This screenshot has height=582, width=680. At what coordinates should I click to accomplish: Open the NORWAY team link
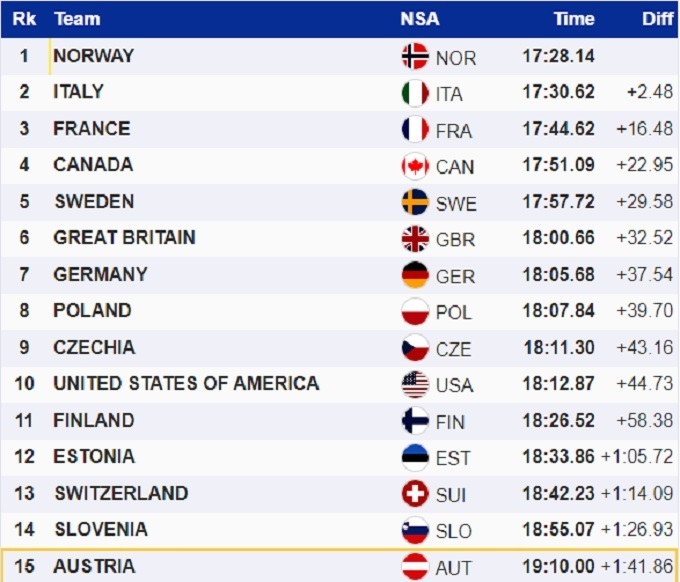pos(93,56)
